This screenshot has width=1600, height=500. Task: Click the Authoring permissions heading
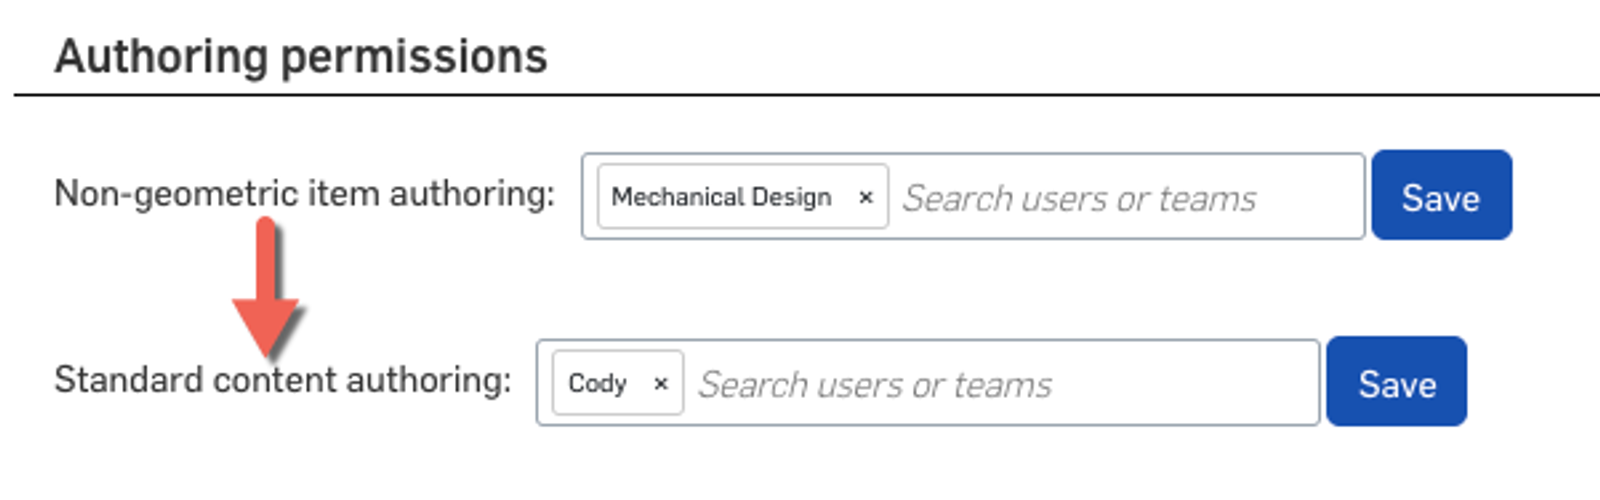(301, 56)
